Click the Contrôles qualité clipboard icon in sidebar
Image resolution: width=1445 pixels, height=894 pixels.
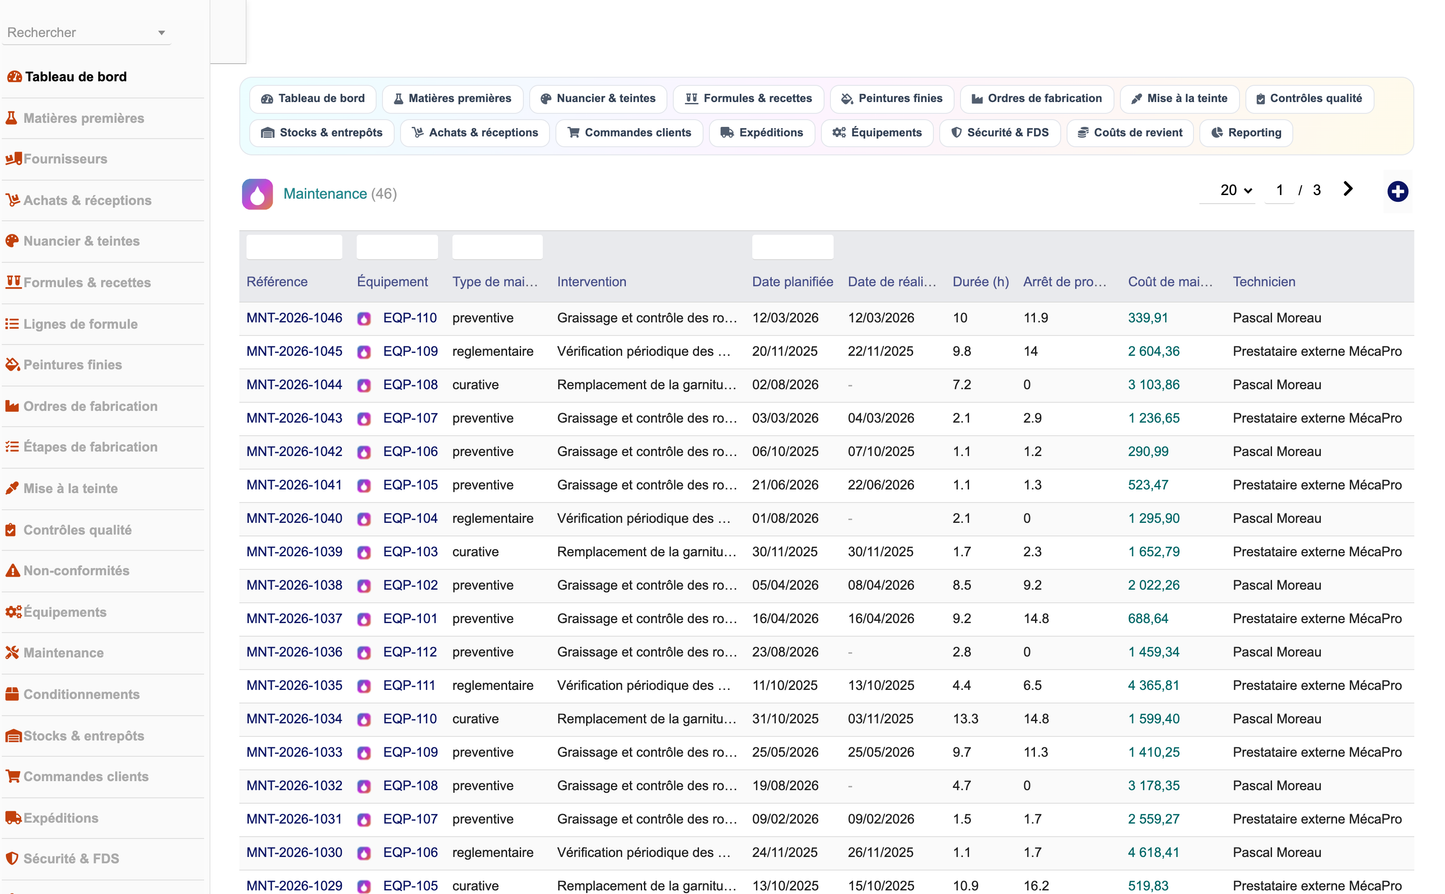coord(11,530)
